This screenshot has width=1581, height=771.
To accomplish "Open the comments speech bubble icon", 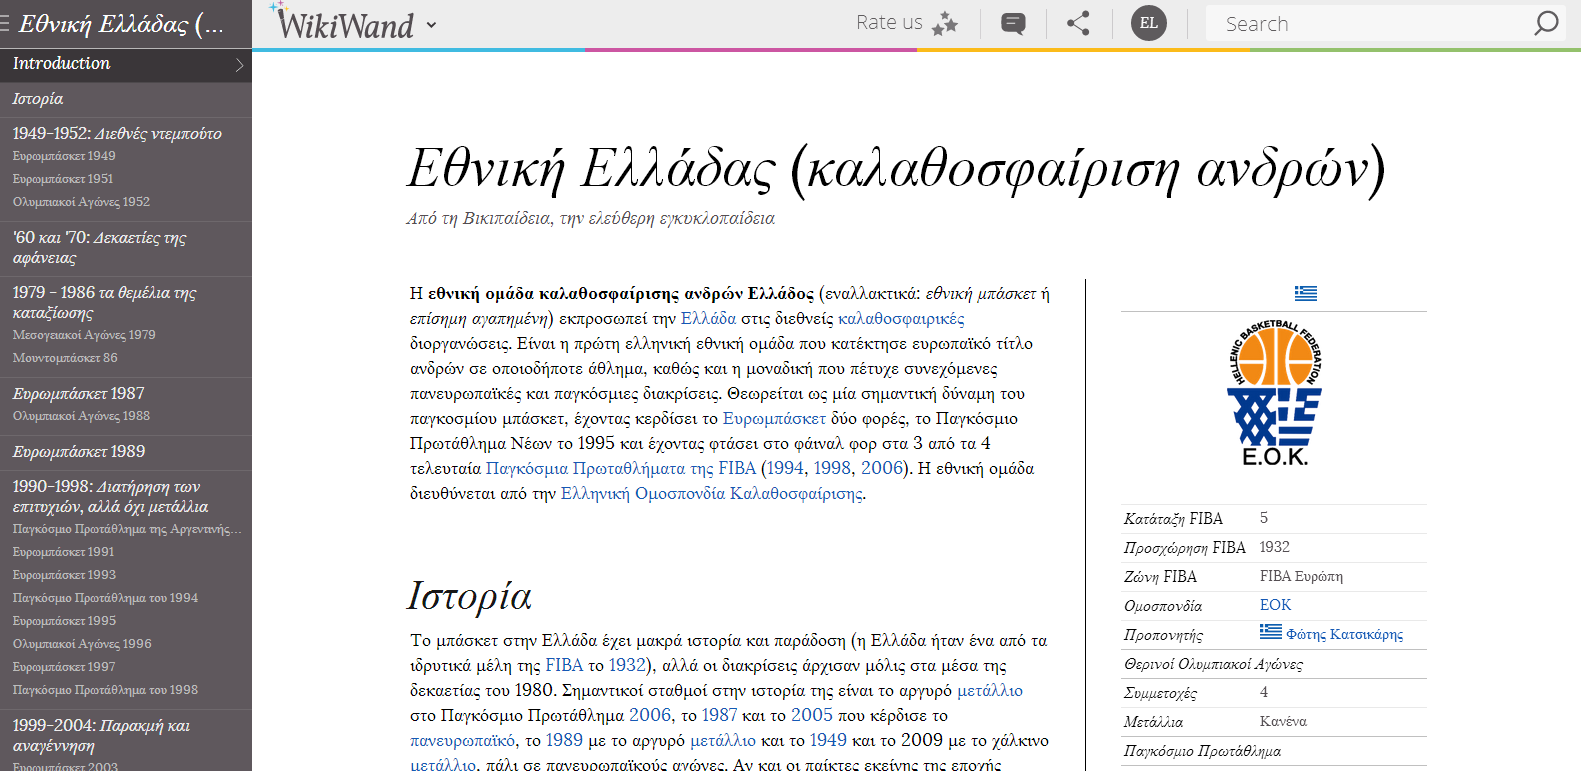I will [x=1013, y=24].
